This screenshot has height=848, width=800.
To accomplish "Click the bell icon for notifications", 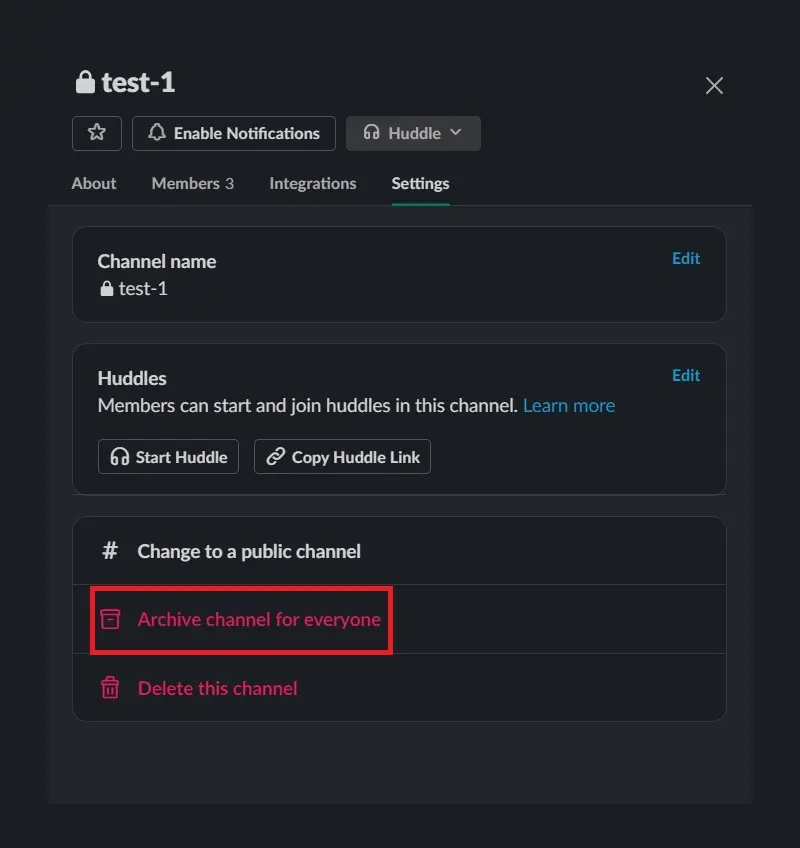I will coord(157,133).
